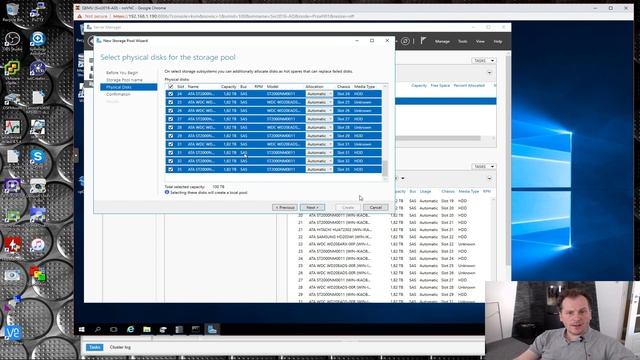Open the Skype desktop icon
Image resolution: width=640 pixels, height=360 pixels.
[38, 158]
